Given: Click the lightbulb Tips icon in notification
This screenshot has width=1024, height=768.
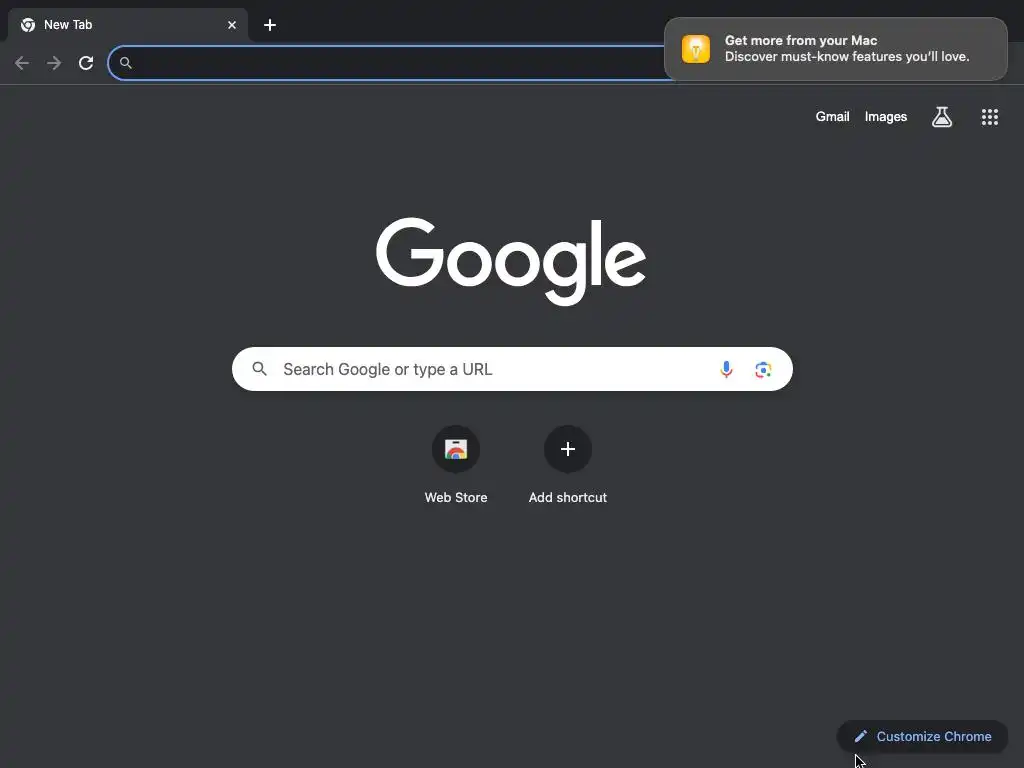Looking at the screenshot, I should (696, 49).
